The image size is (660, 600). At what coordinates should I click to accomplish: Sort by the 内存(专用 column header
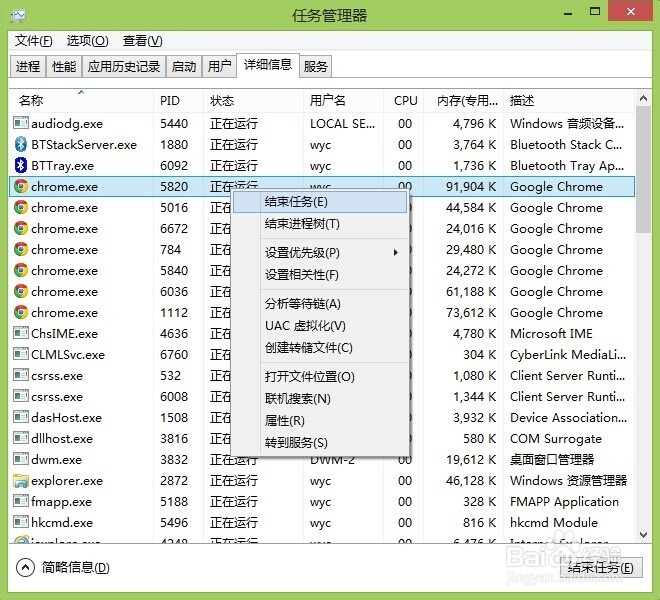(x=463, y=100)
